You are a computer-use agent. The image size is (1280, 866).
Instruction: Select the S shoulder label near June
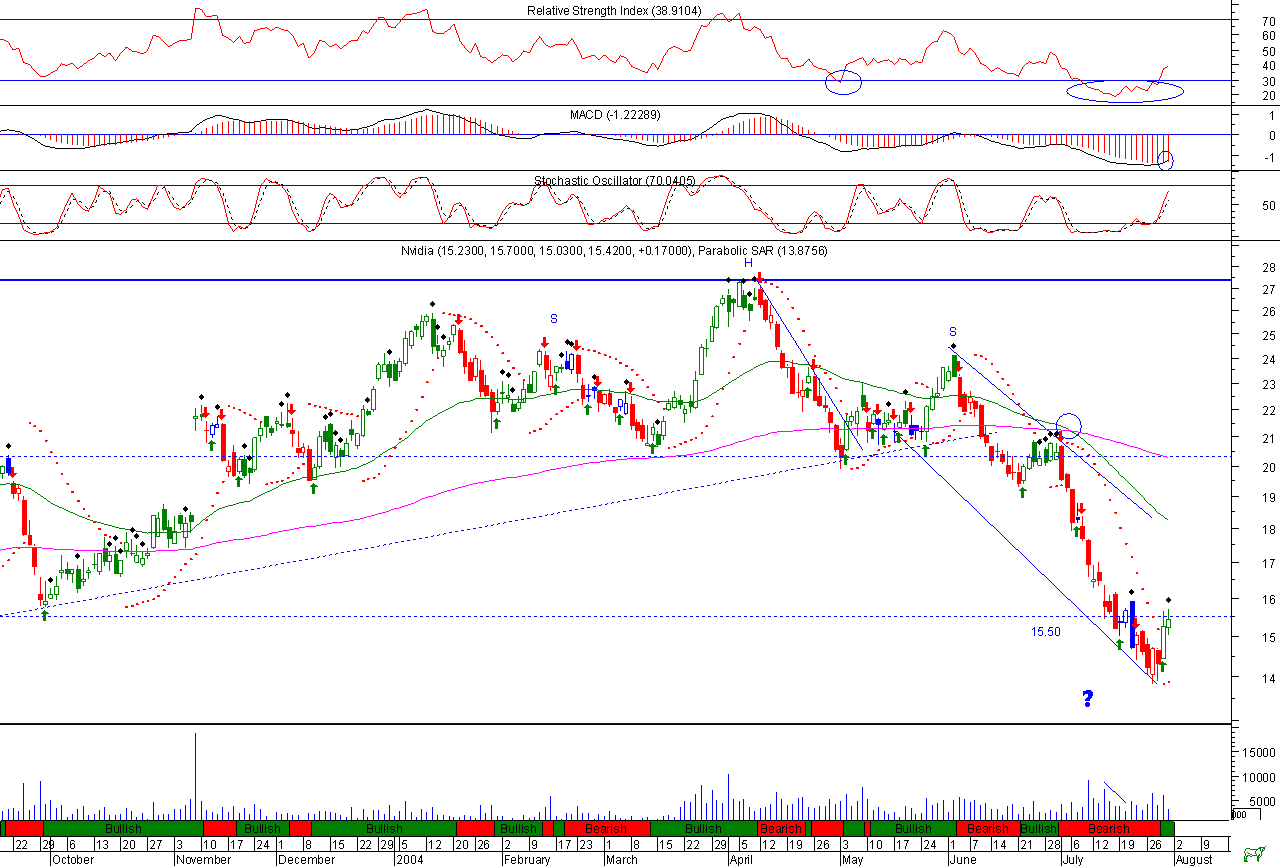tap(953, 331)
